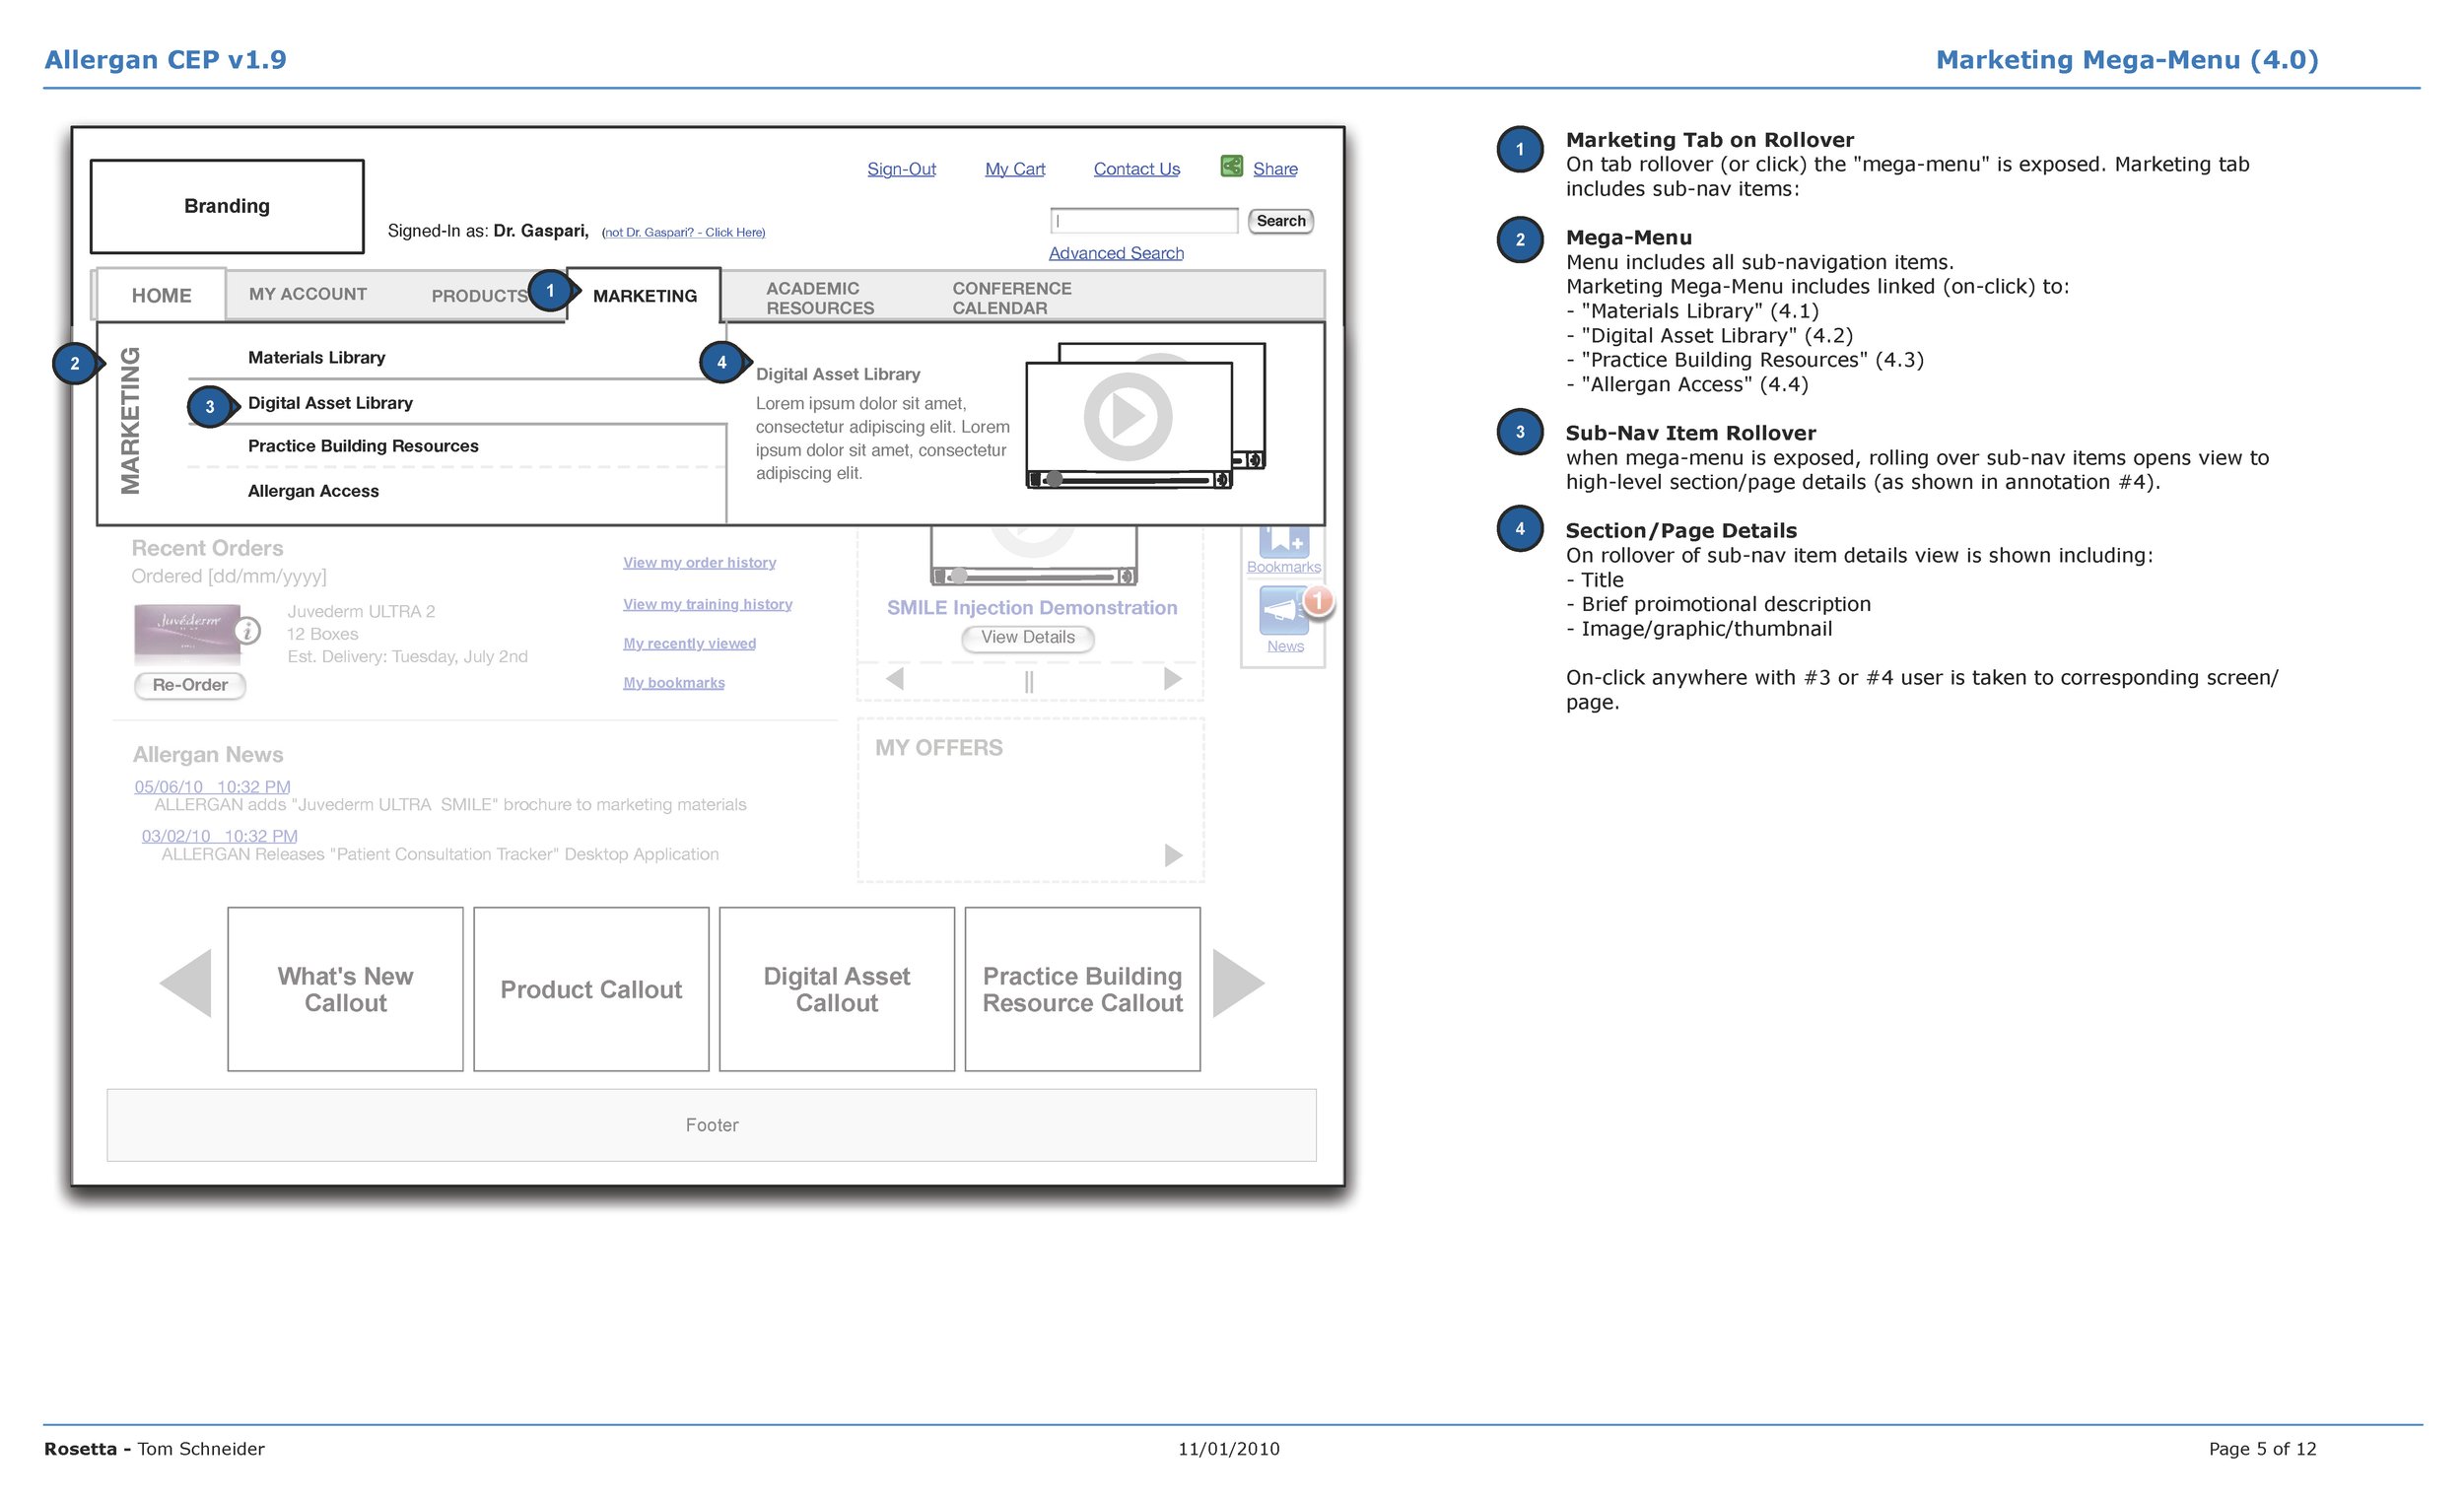Open My bookmarks link
Viewport: 2464px width, 1496px height.
[x=674, y=682]
